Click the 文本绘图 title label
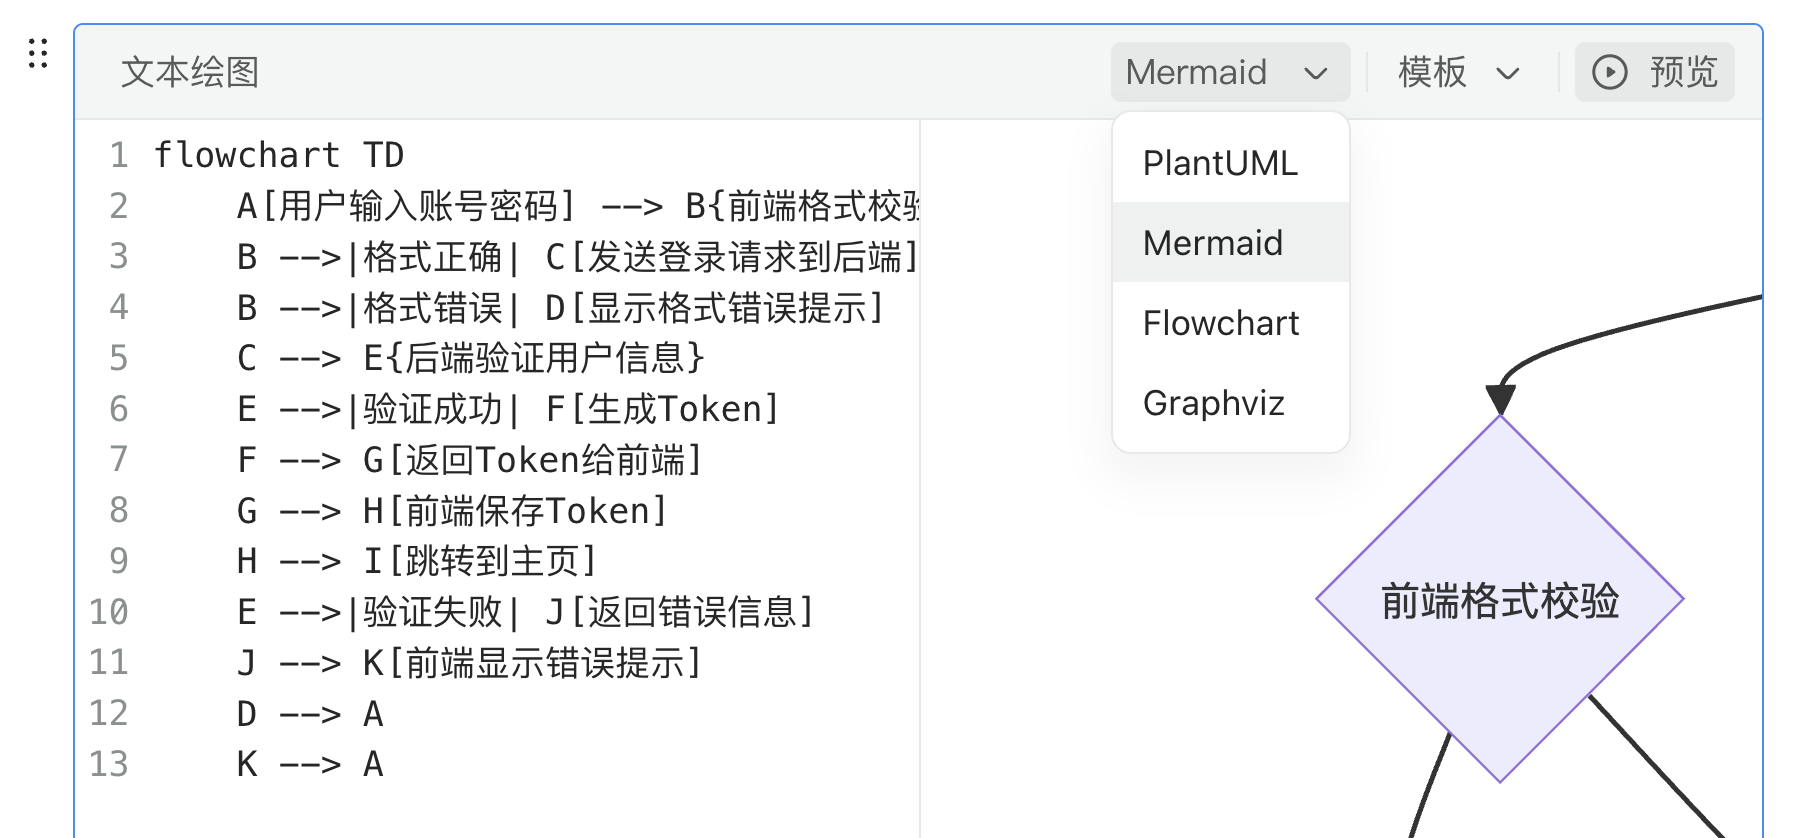The image size is (1802, 838). [190, 72]
